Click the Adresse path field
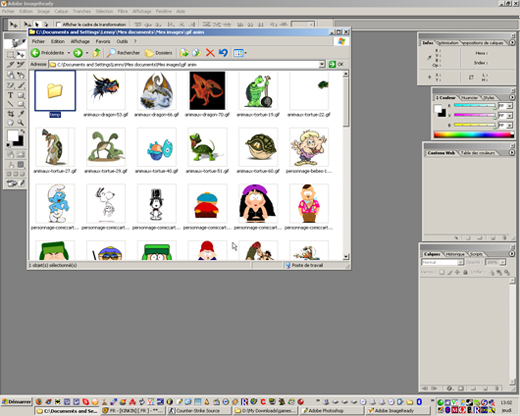 [184, 64]
